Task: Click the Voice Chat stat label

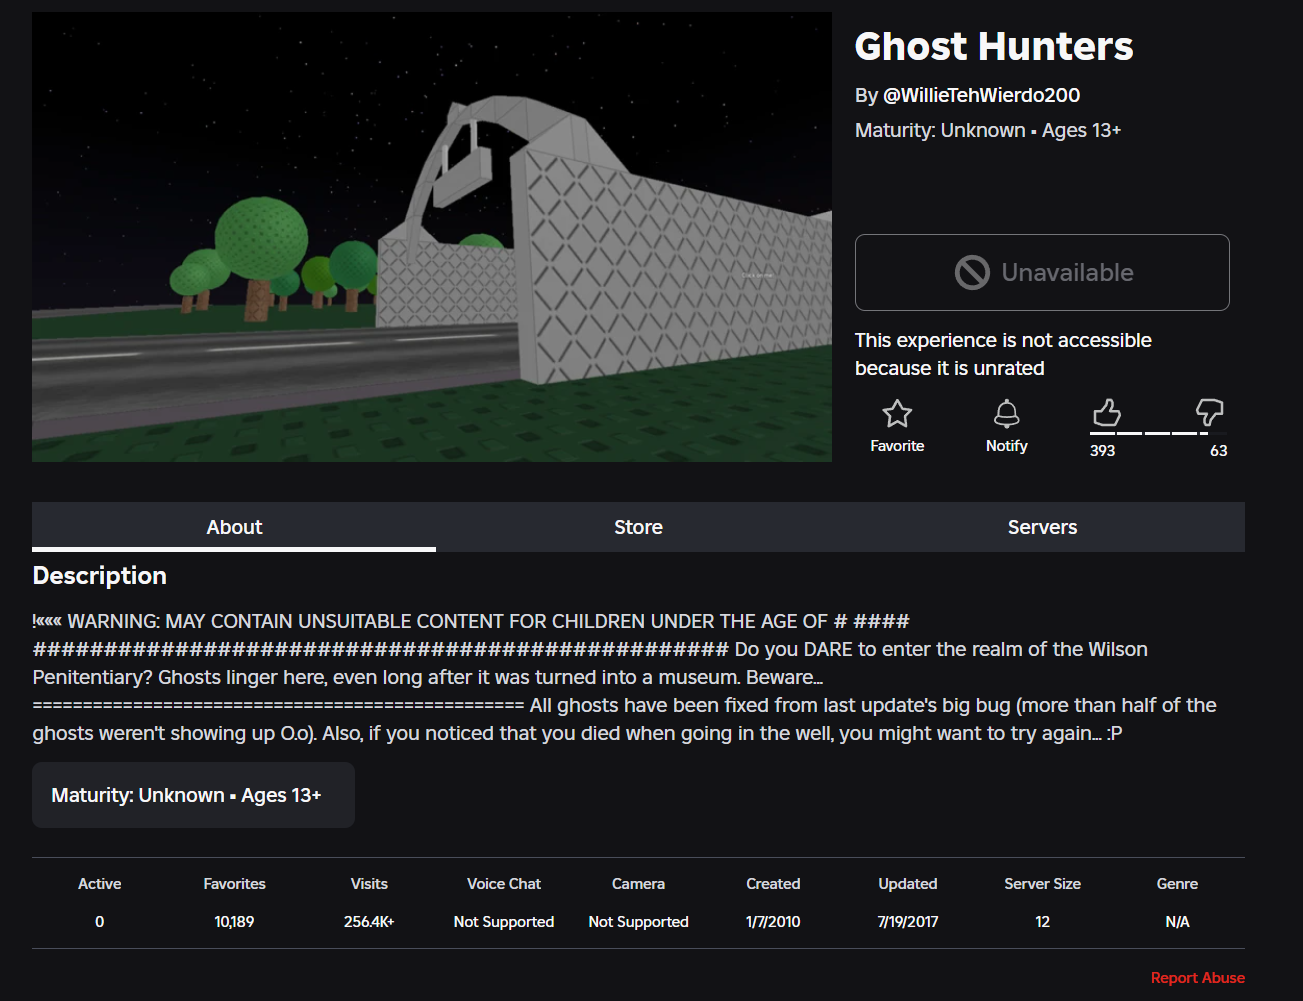Action: (x=504, y=884)
